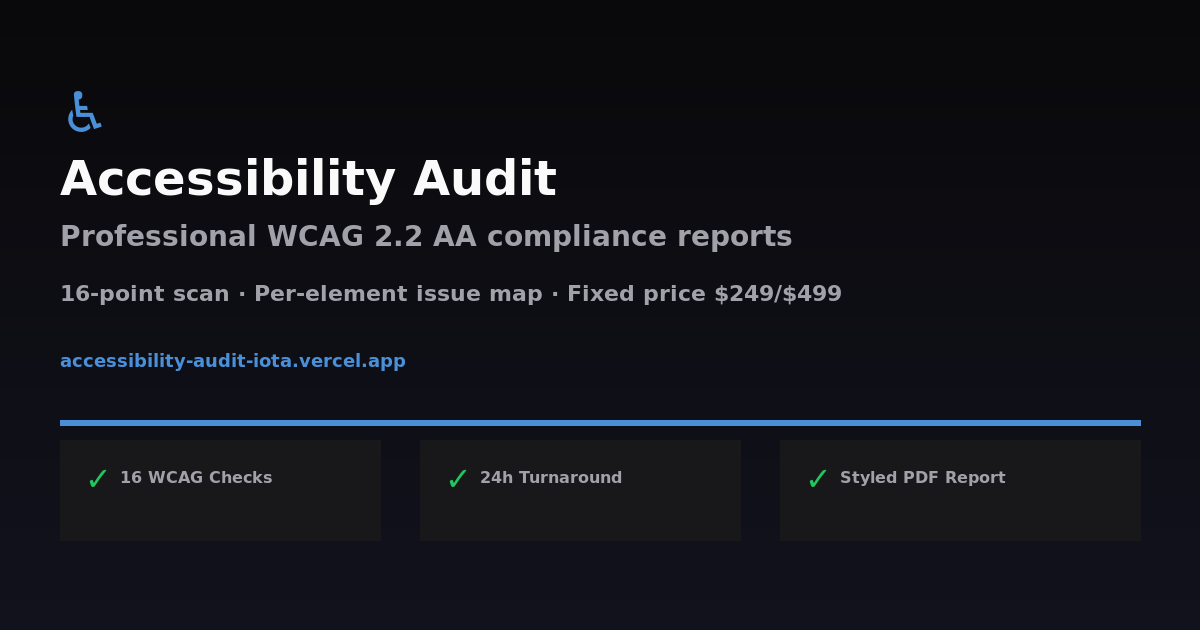Click the 16 WCAG Checks label

pos(196,478)
